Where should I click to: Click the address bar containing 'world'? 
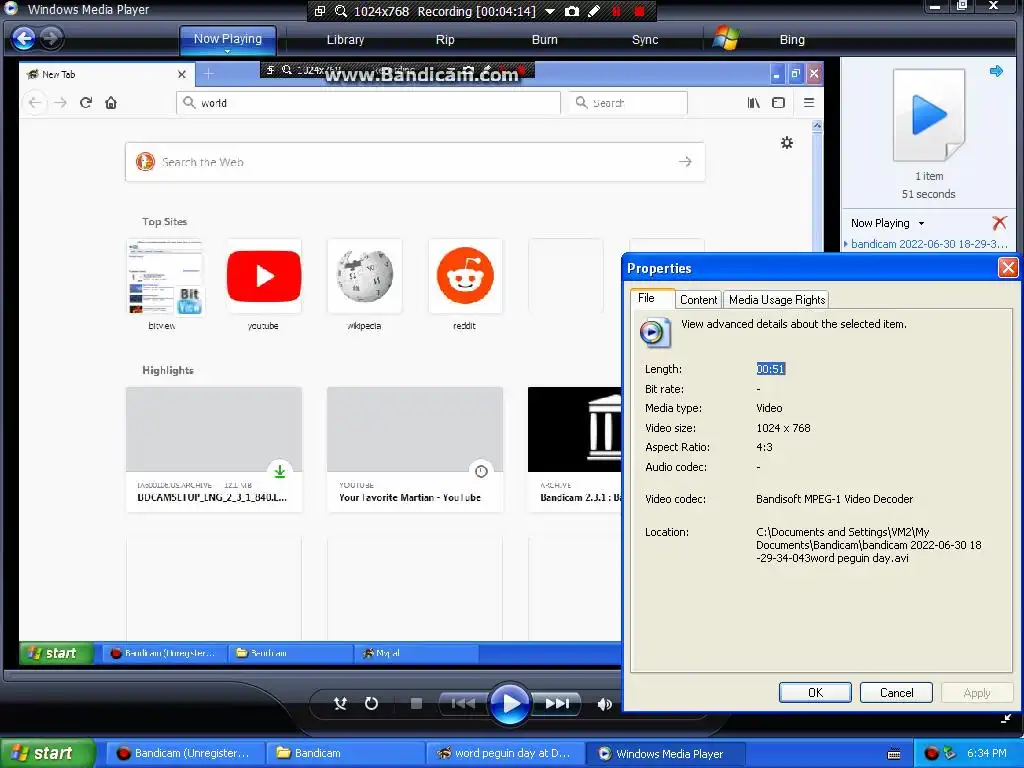click(x=368, y=103)
